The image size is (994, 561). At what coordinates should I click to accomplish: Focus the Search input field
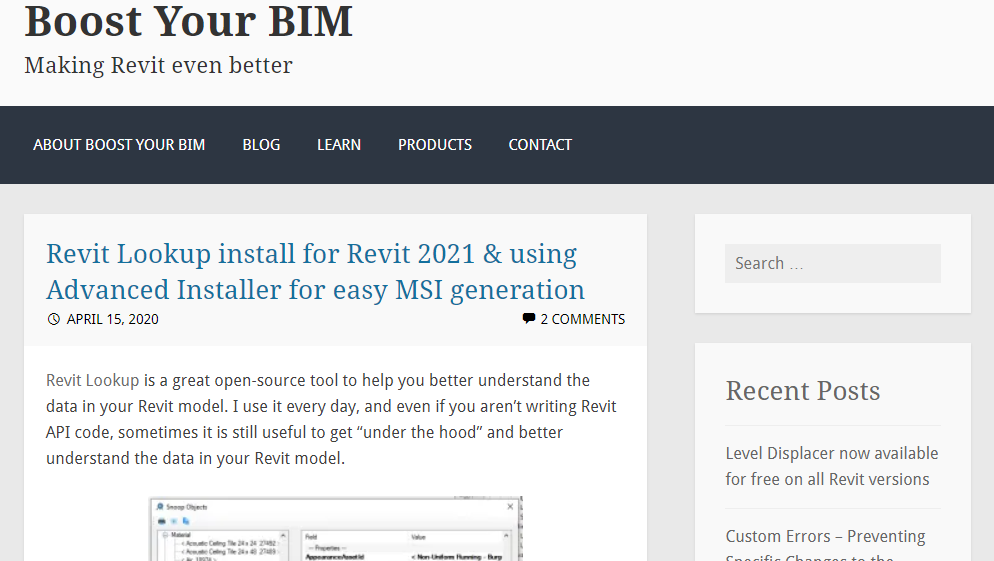coord(832,264)
